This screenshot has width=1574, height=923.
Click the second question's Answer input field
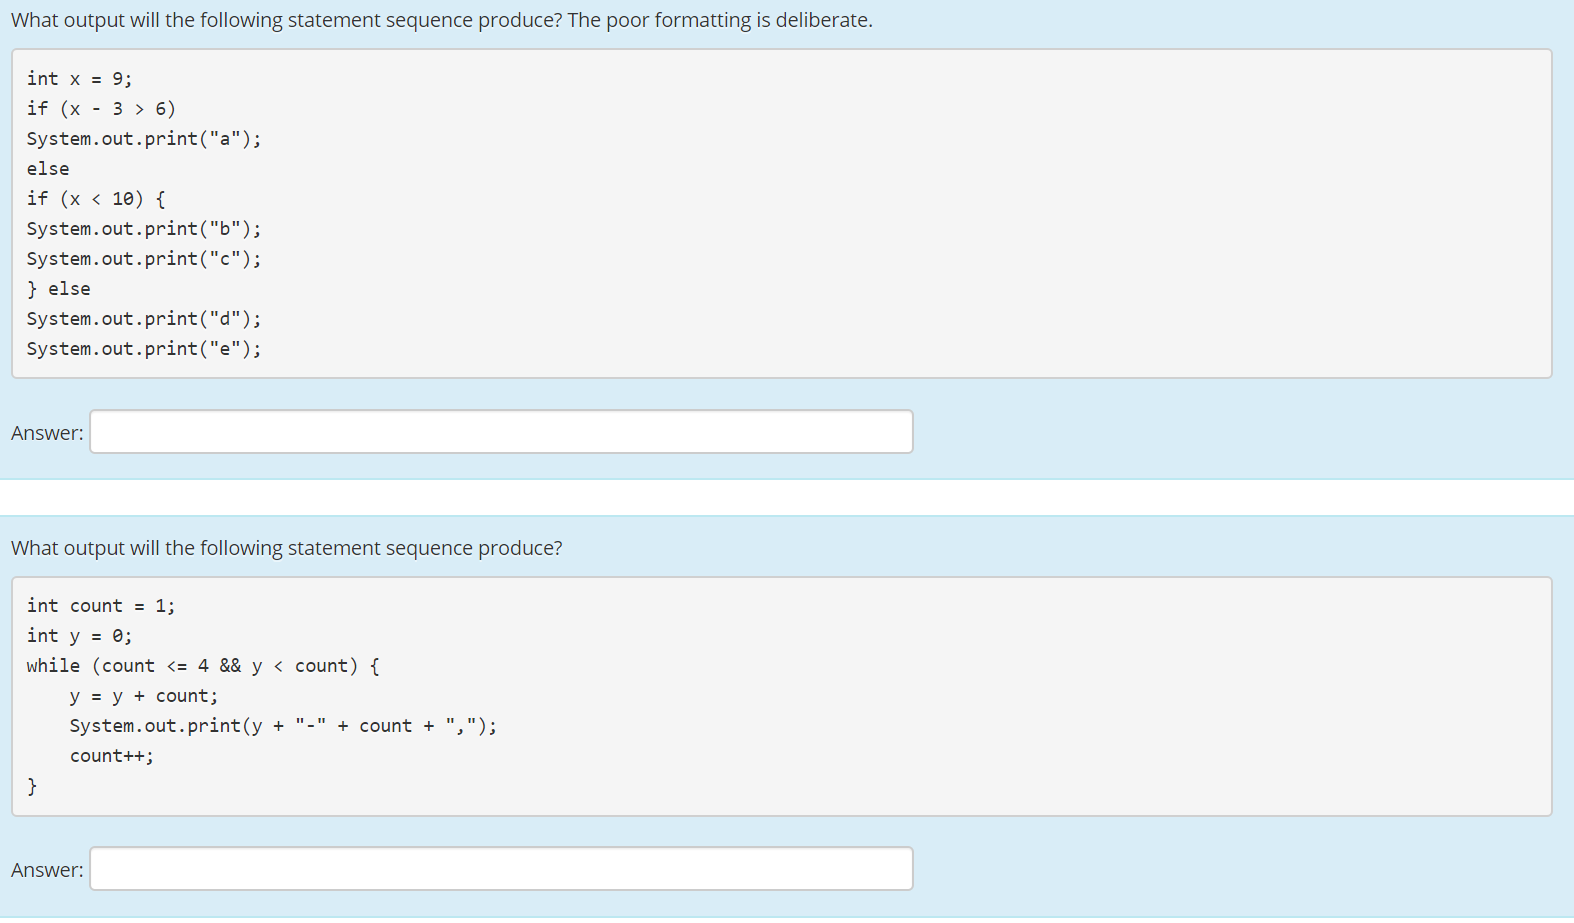tap(501, 869)
